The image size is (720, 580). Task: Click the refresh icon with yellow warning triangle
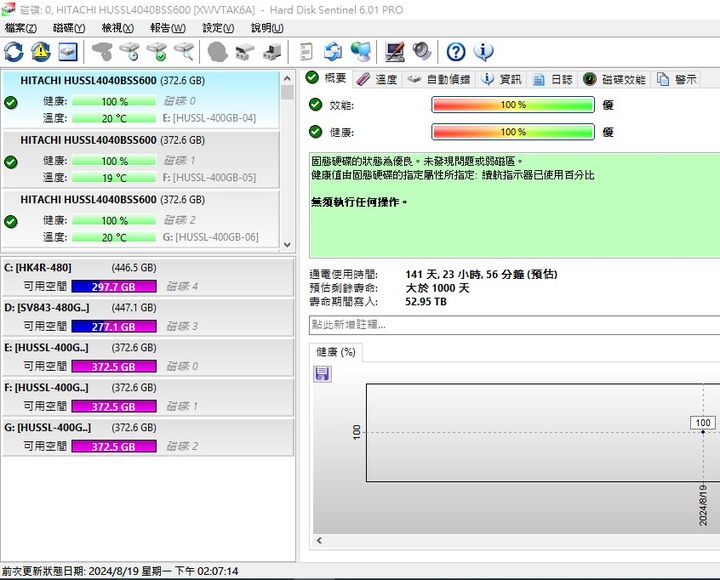point(41,51)
